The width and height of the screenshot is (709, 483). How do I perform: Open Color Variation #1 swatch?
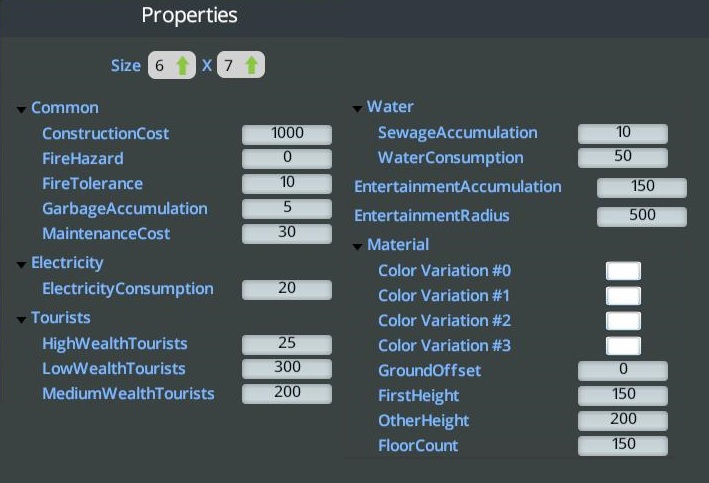coord(623,296)
